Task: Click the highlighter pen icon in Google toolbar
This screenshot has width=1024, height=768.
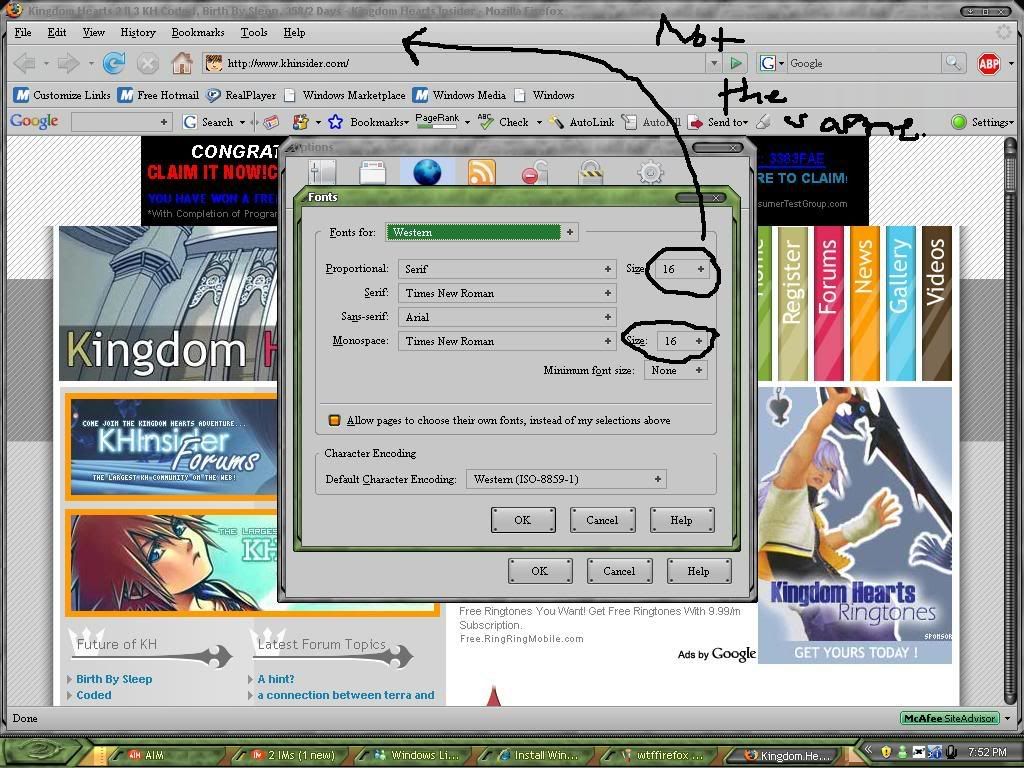Action: click(763, 122)
